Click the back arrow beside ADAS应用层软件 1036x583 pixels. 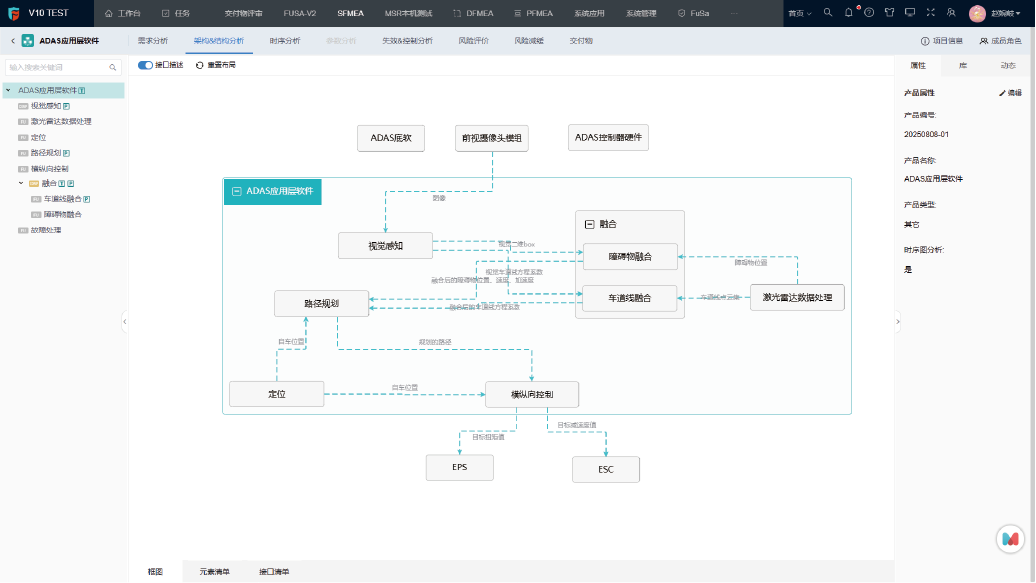[x=13, y=41]
